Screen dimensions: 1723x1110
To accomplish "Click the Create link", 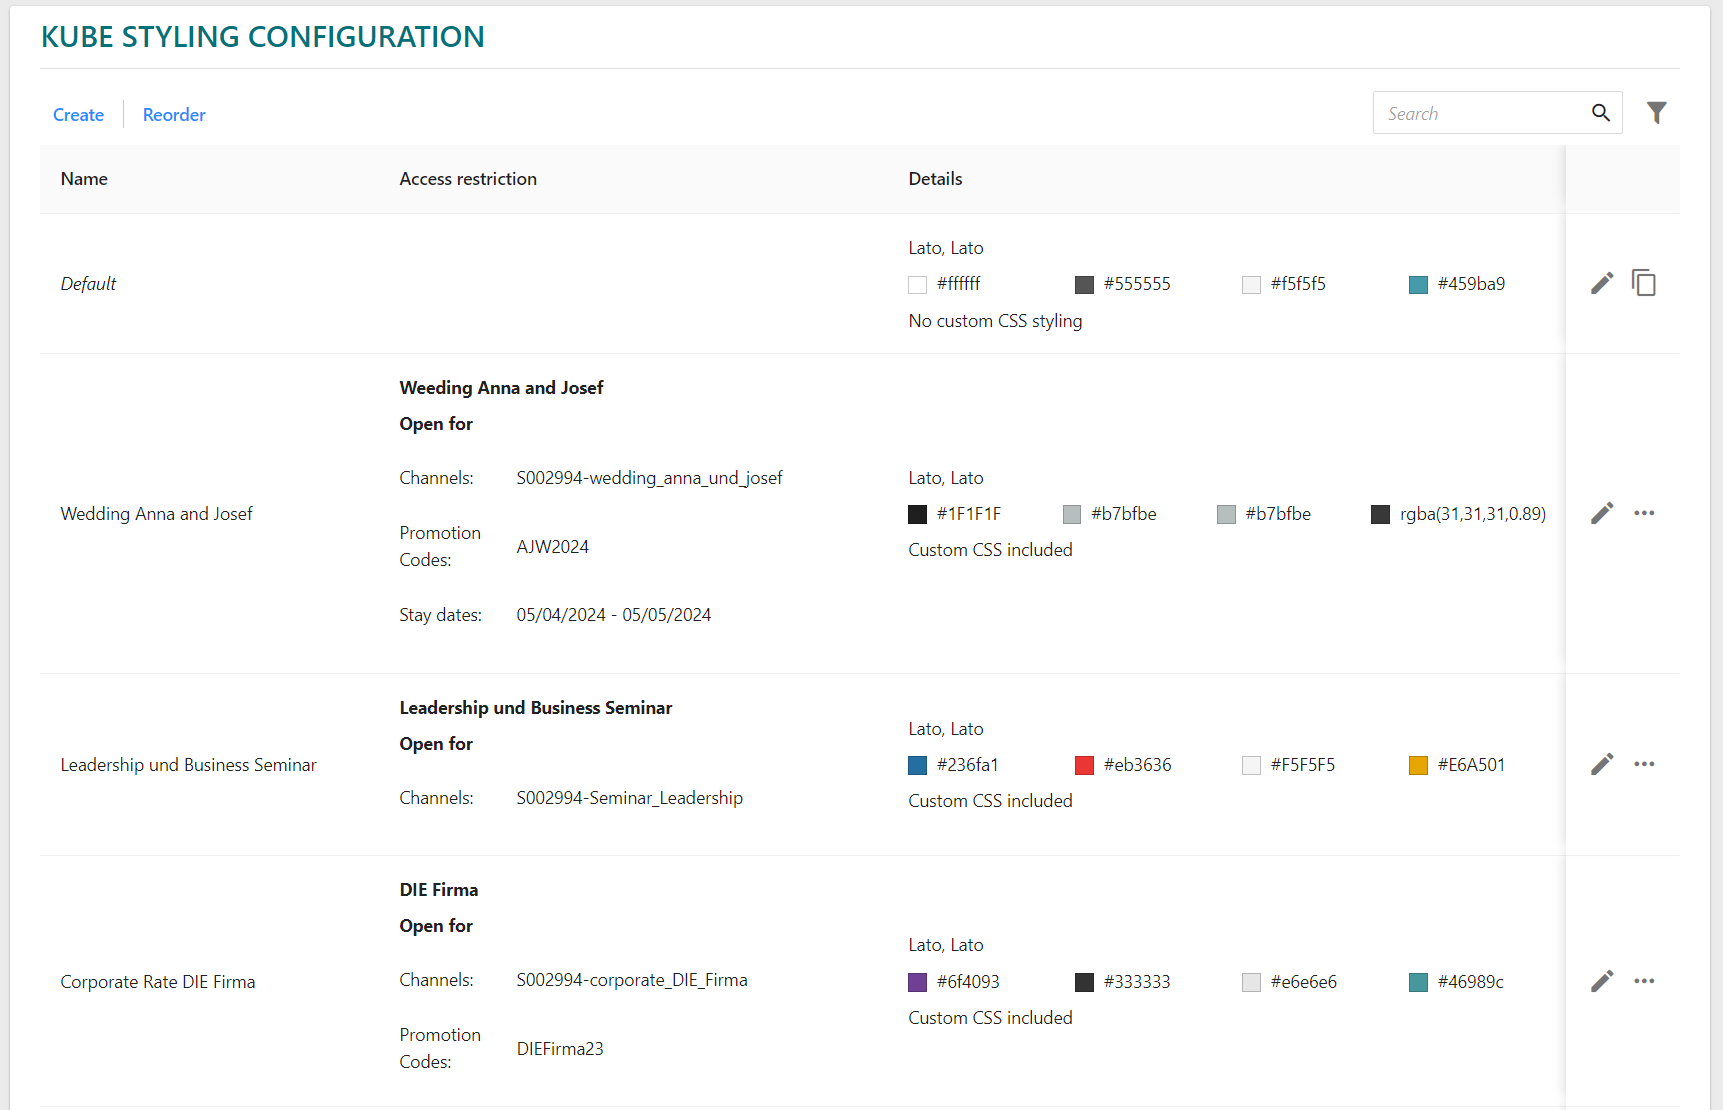I will coord(78,115).
